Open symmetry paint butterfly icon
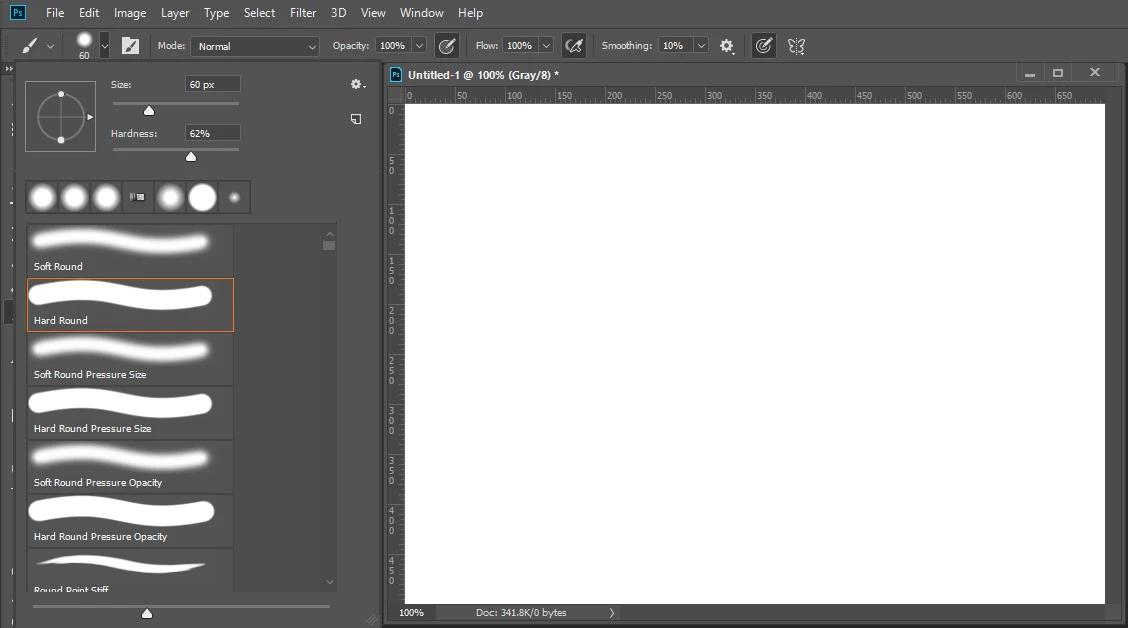Image resolution: width=1128 pixels, height=628 pixels. tap(796, 47)
